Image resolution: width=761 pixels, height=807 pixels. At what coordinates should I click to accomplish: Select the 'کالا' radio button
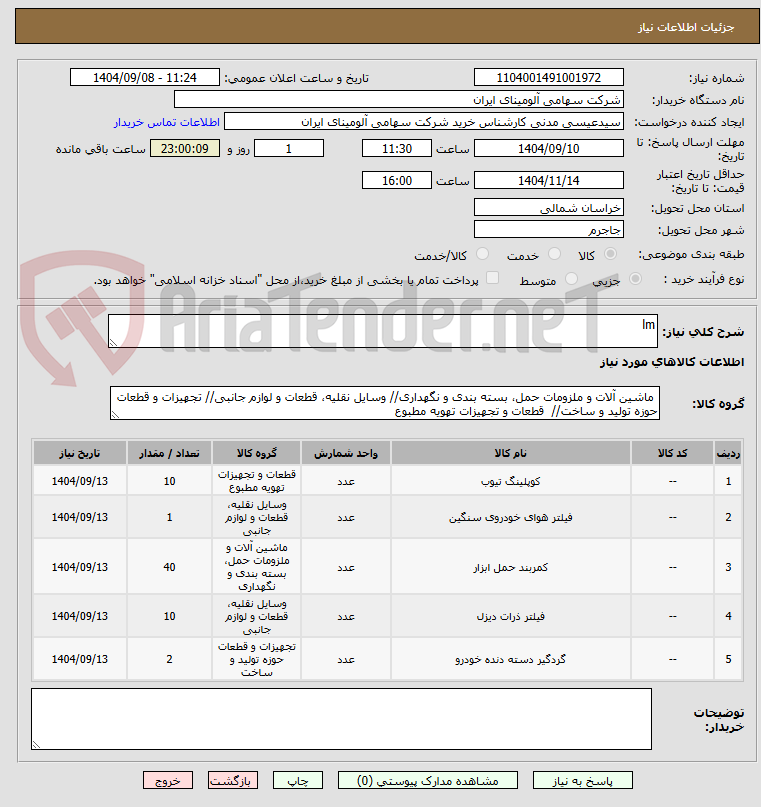point(610,254)
